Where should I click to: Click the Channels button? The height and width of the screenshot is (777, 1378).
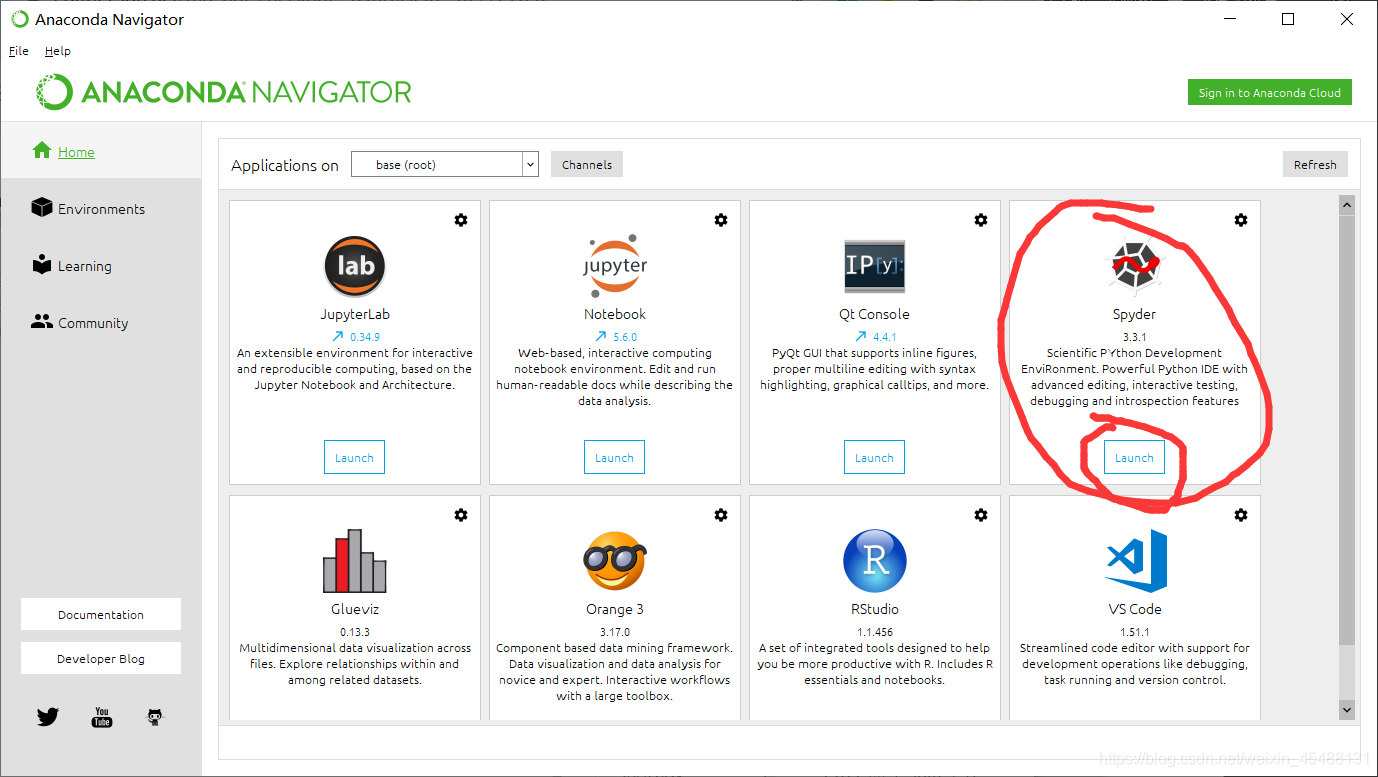point(587,164)
